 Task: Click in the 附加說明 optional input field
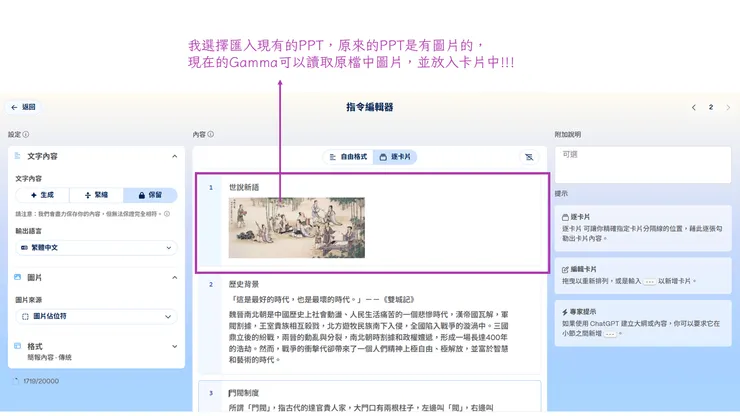tap(643, 165)
